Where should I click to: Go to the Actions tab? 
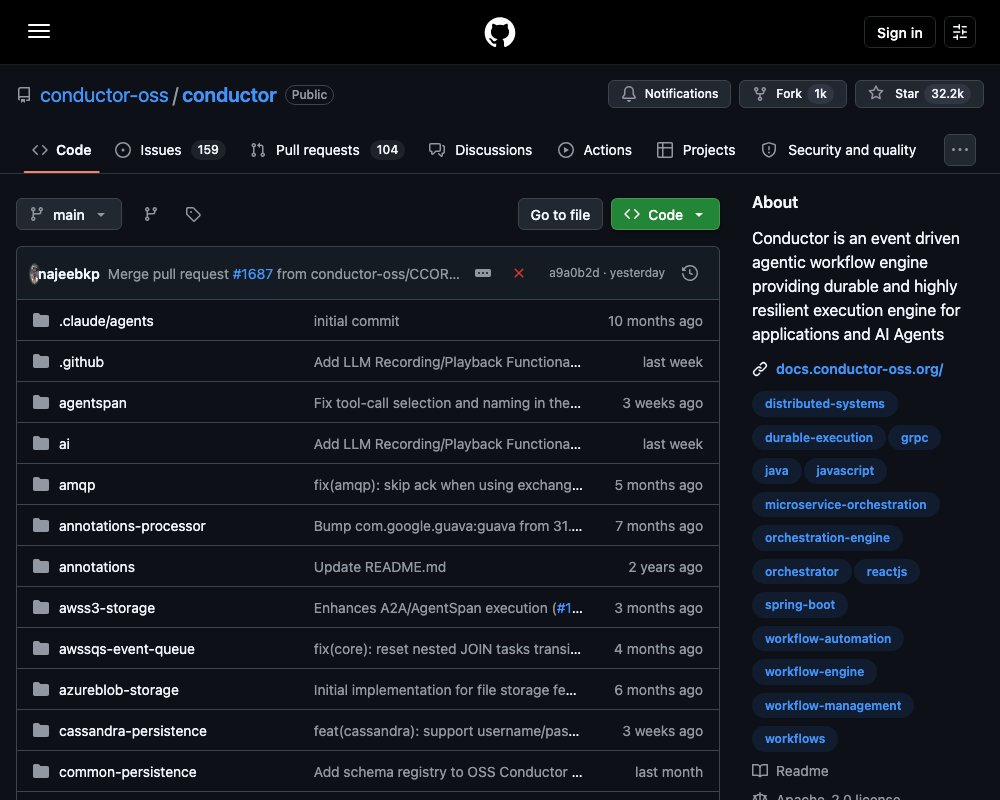pyautogui.click(x=595, y=150)
